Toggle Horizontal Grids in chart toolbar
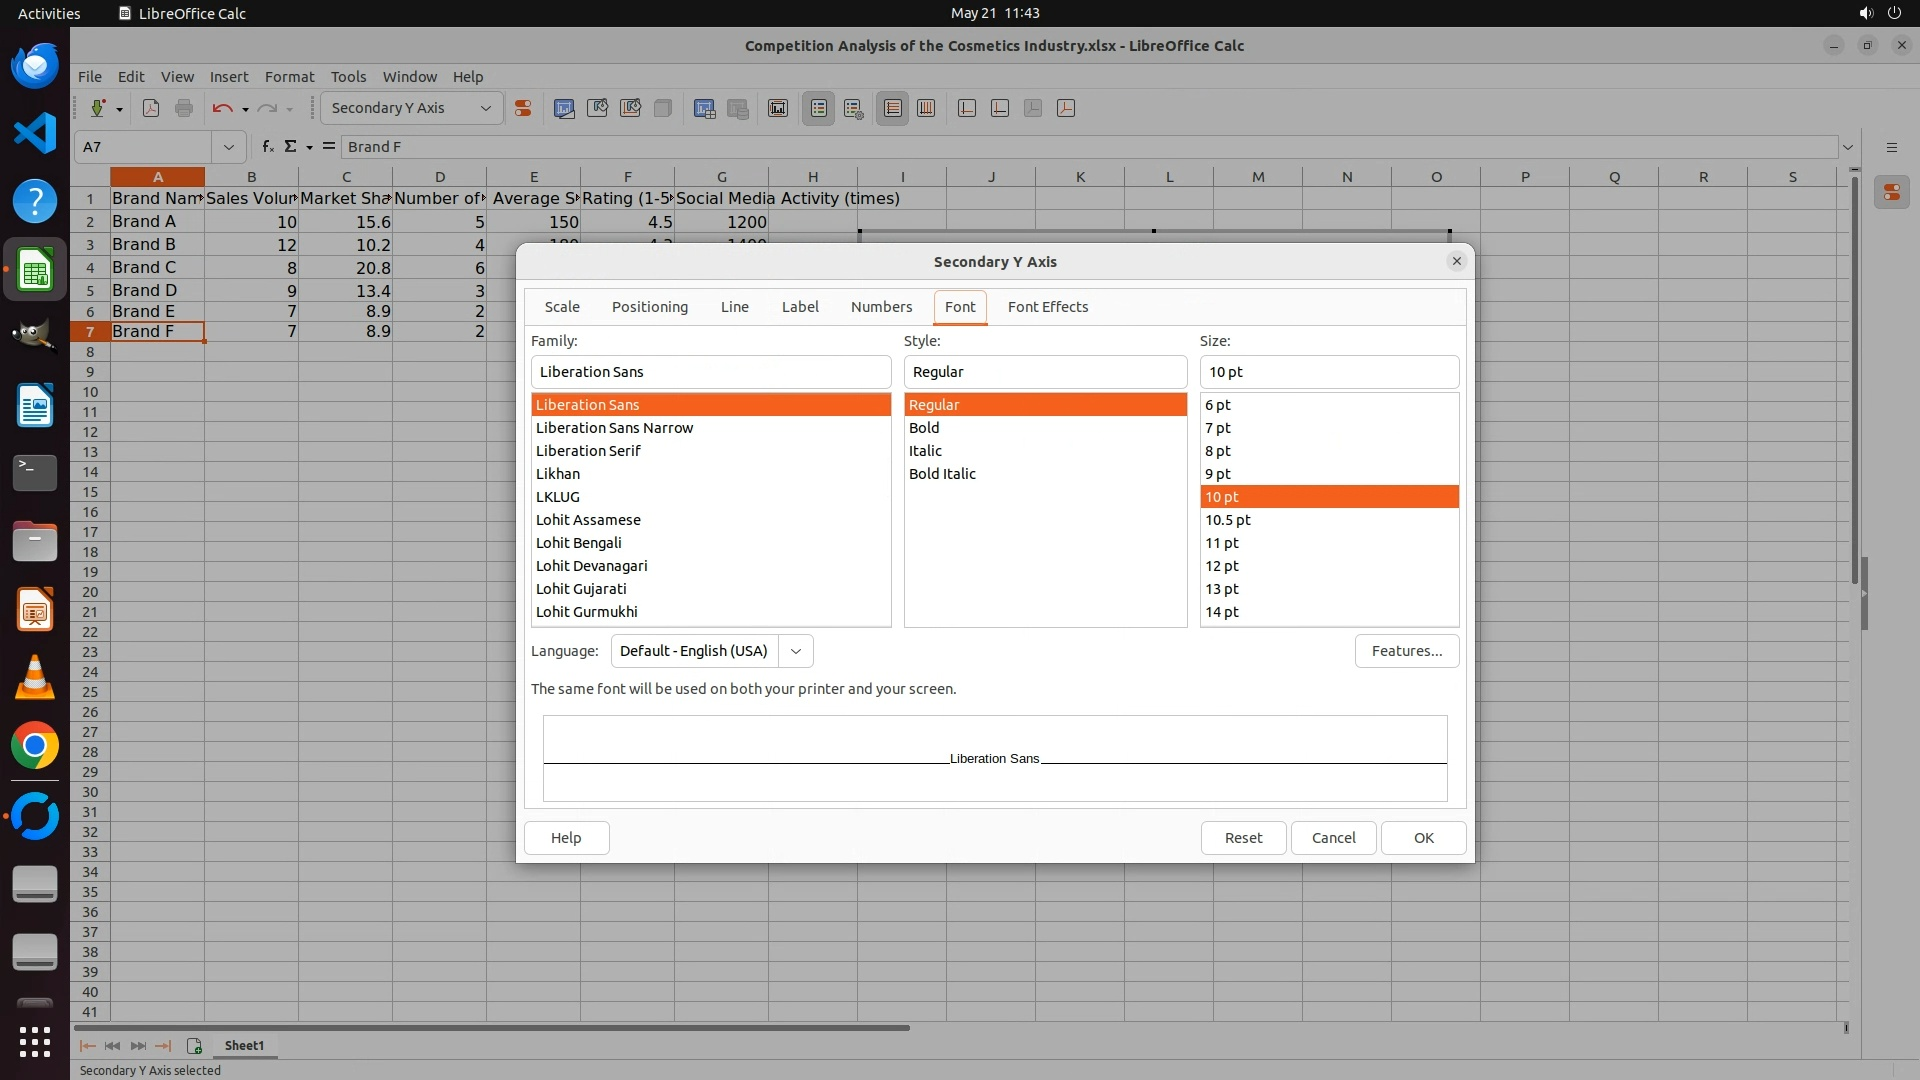The height and width of the screenshot is (1080, 1920). pyautogui.click(x=893, y=108)
